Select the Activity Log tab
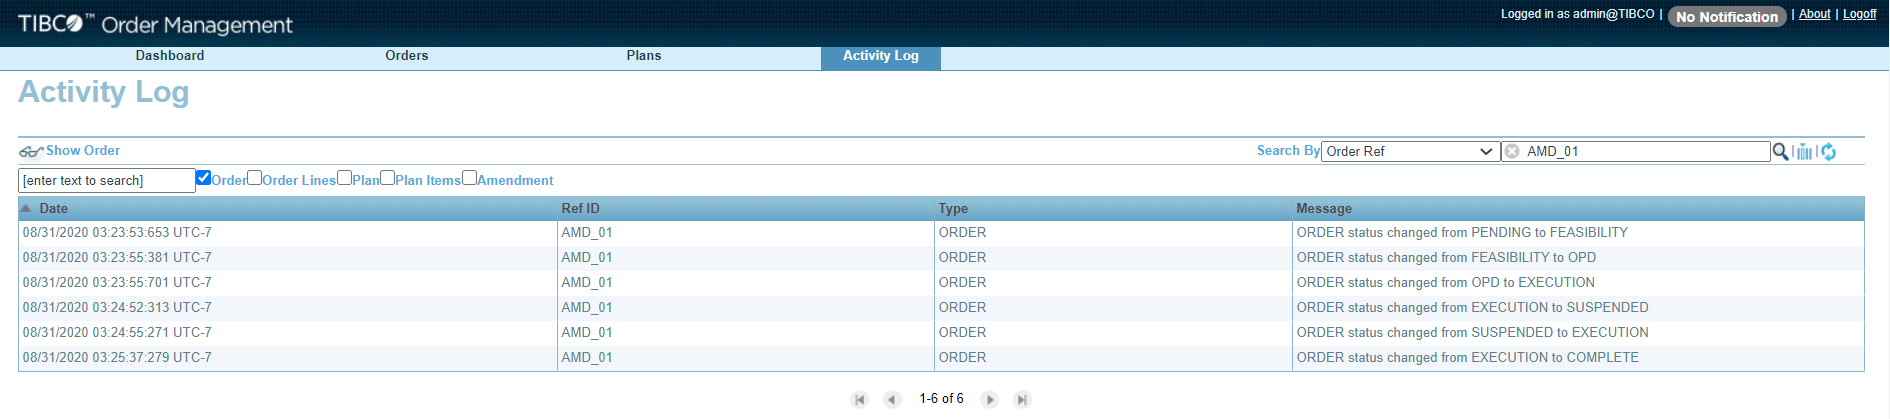This screenshot has height=419, width=1890. point(881,57)
